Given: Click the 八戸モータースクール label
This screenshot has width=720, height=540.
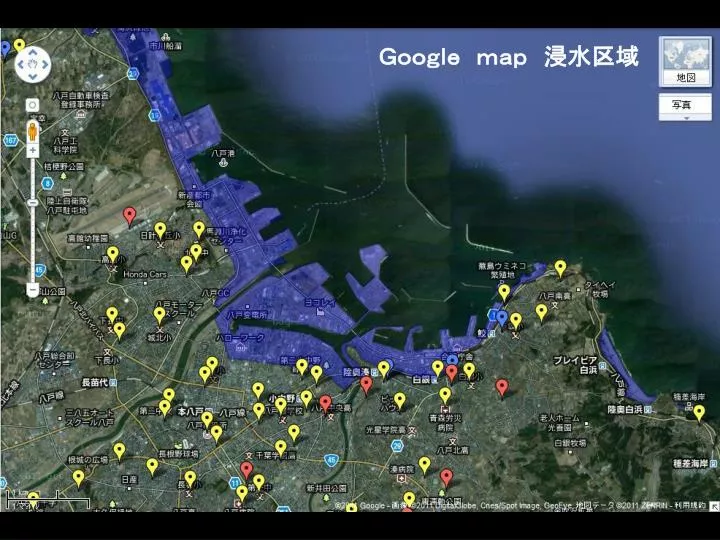Looking at the screenshot, I should [x=179, y=309].
